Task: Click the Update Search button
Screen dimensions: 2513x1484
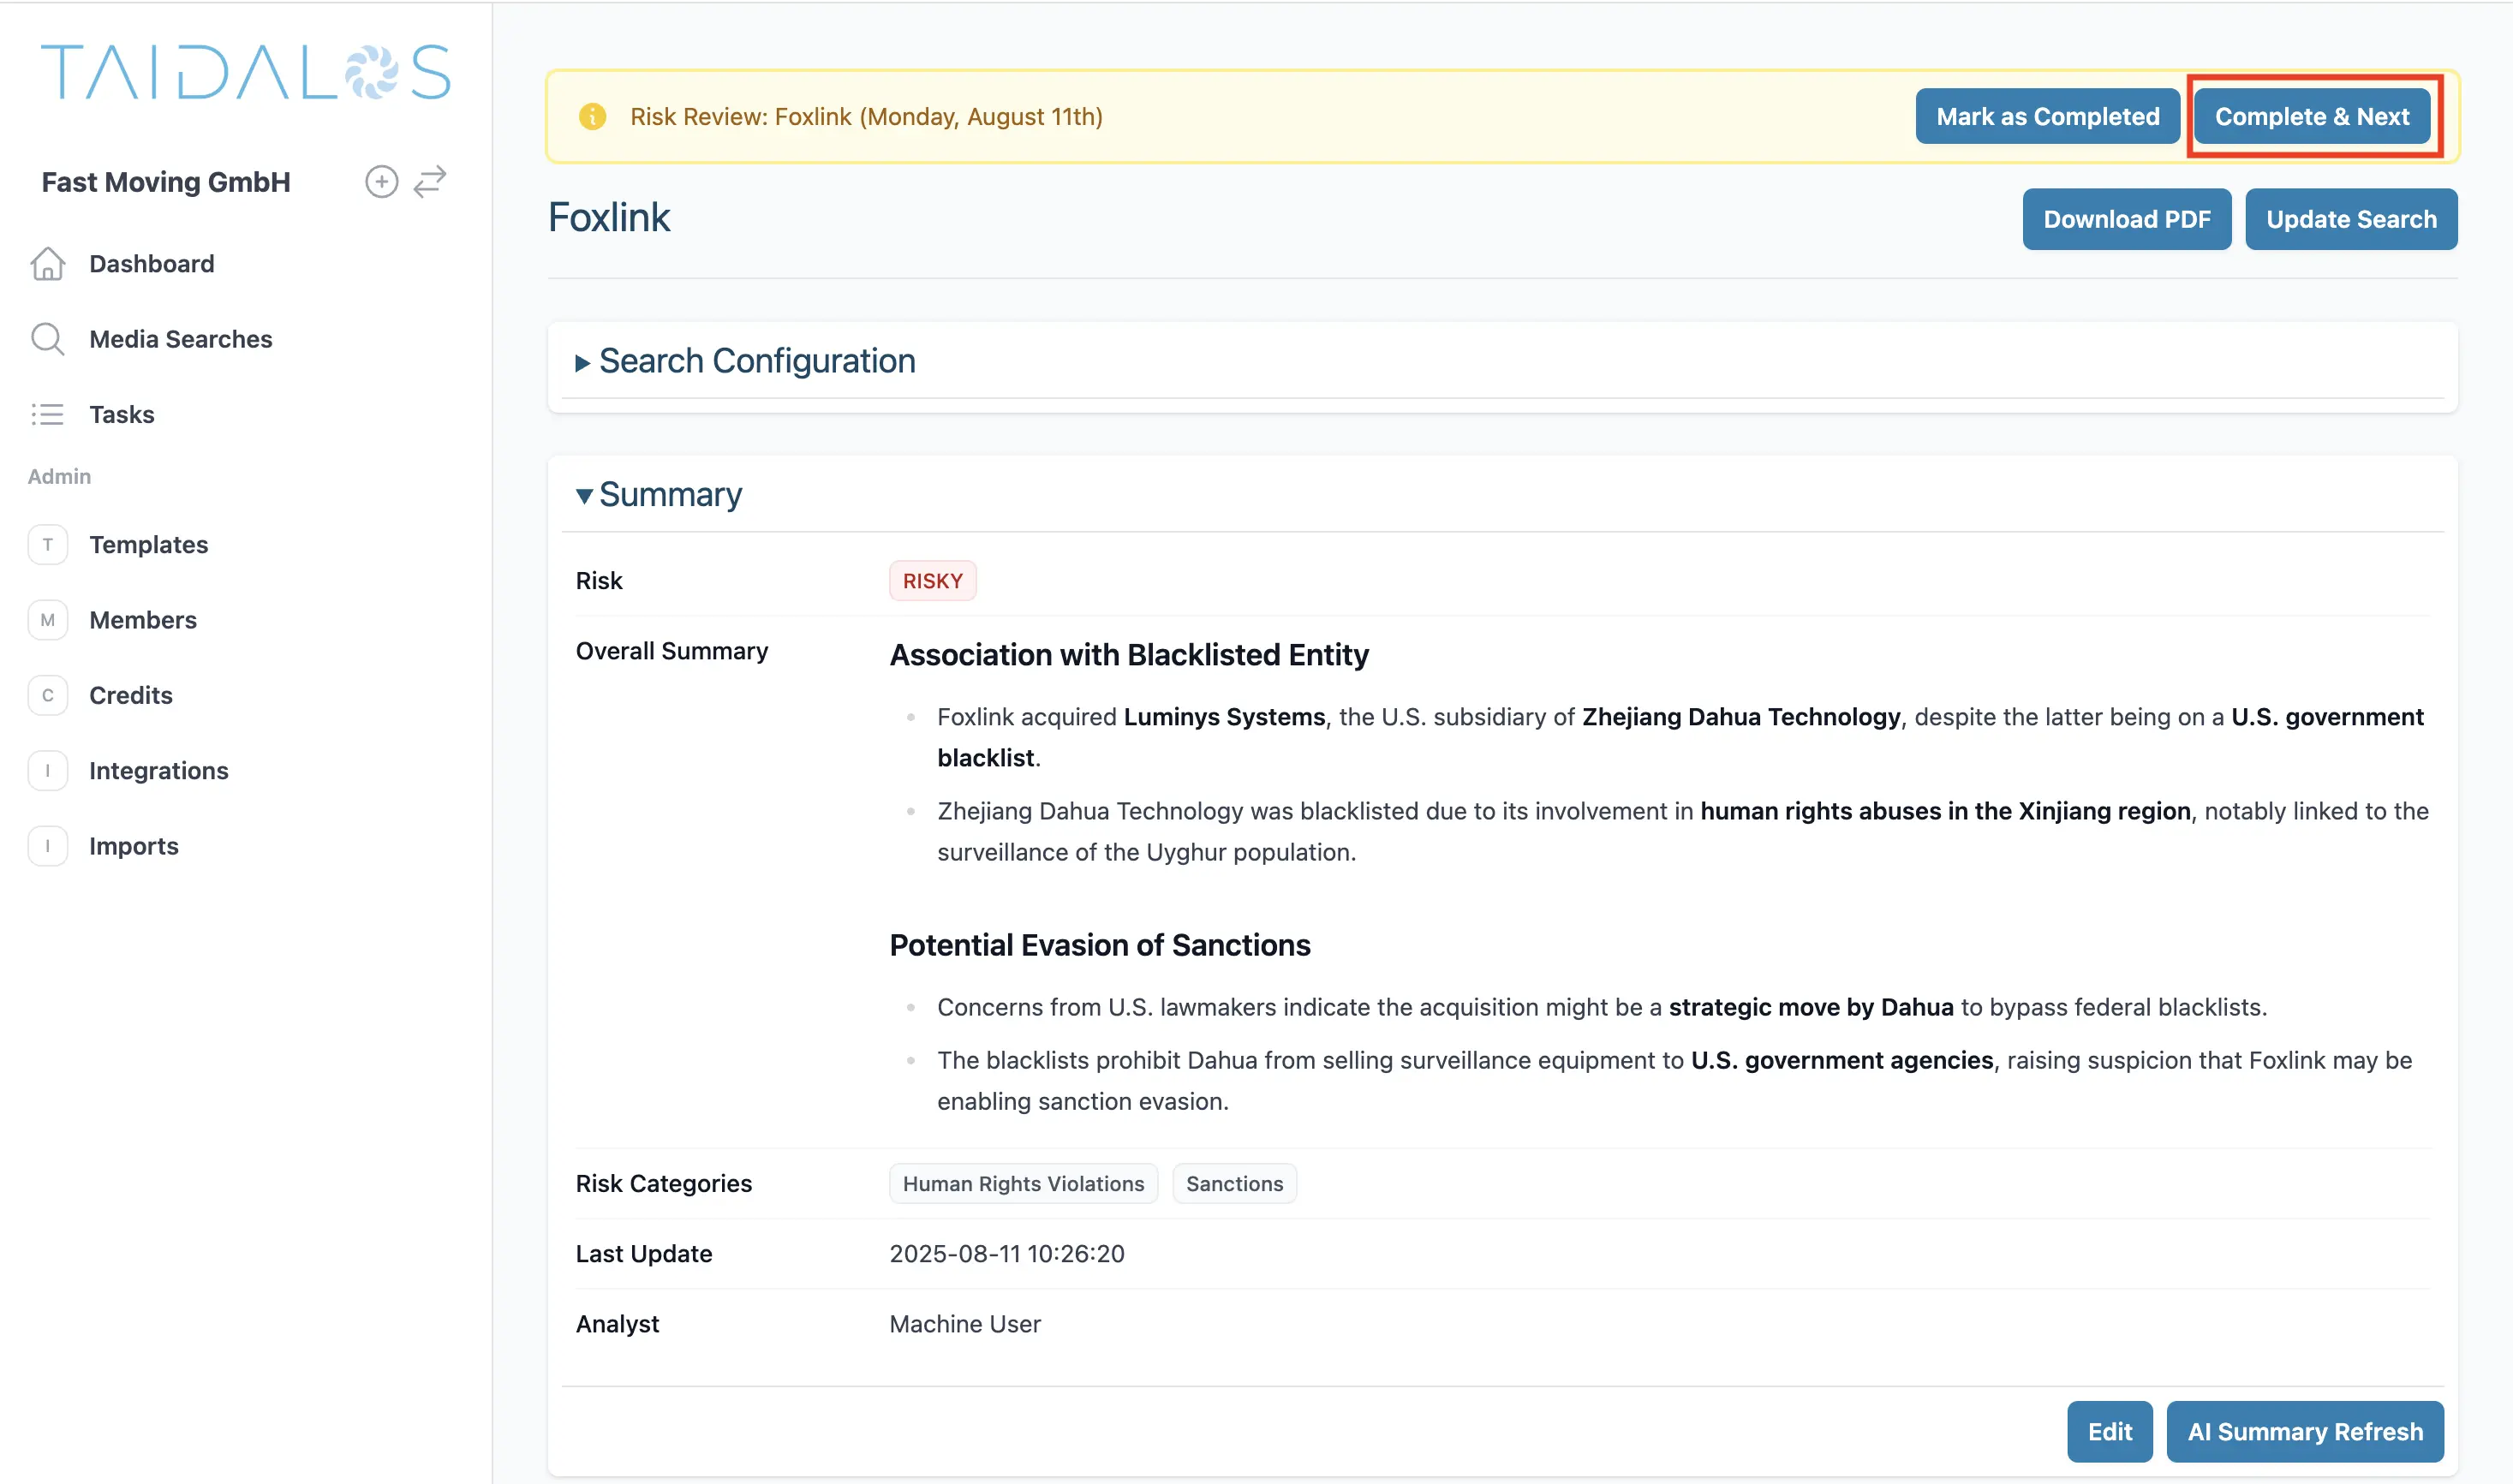Action: [2349, 219]
